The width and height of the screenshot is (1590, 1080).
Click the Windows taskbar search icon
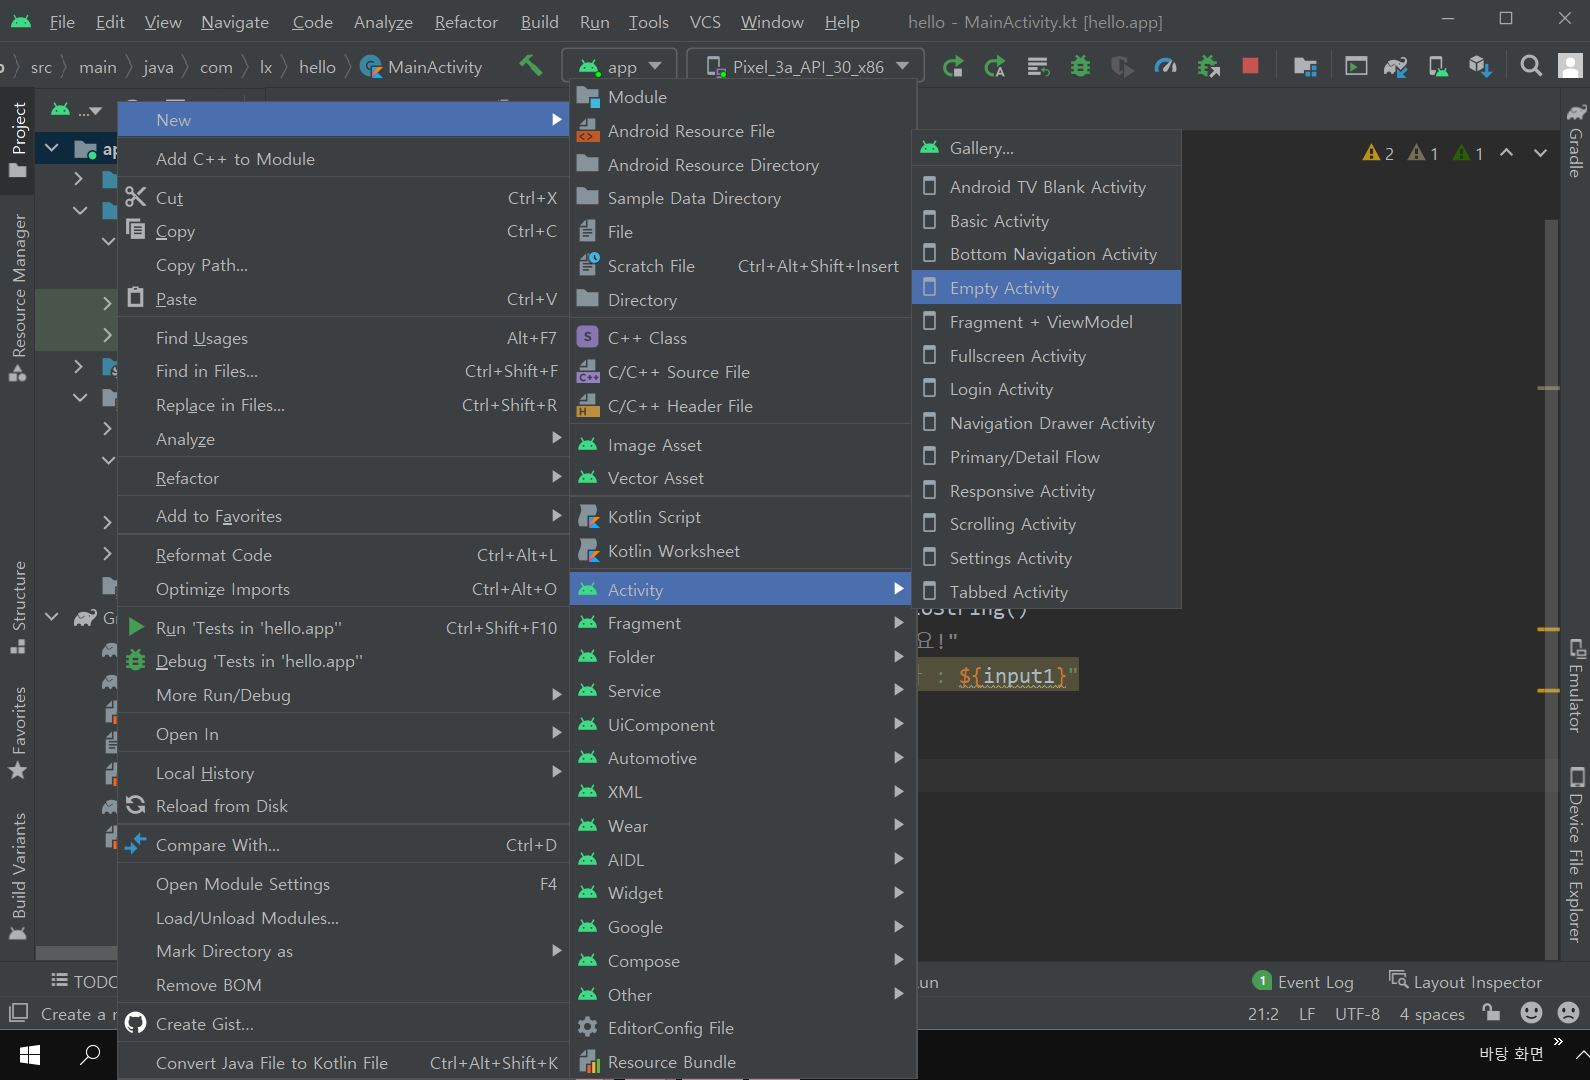90,1054
